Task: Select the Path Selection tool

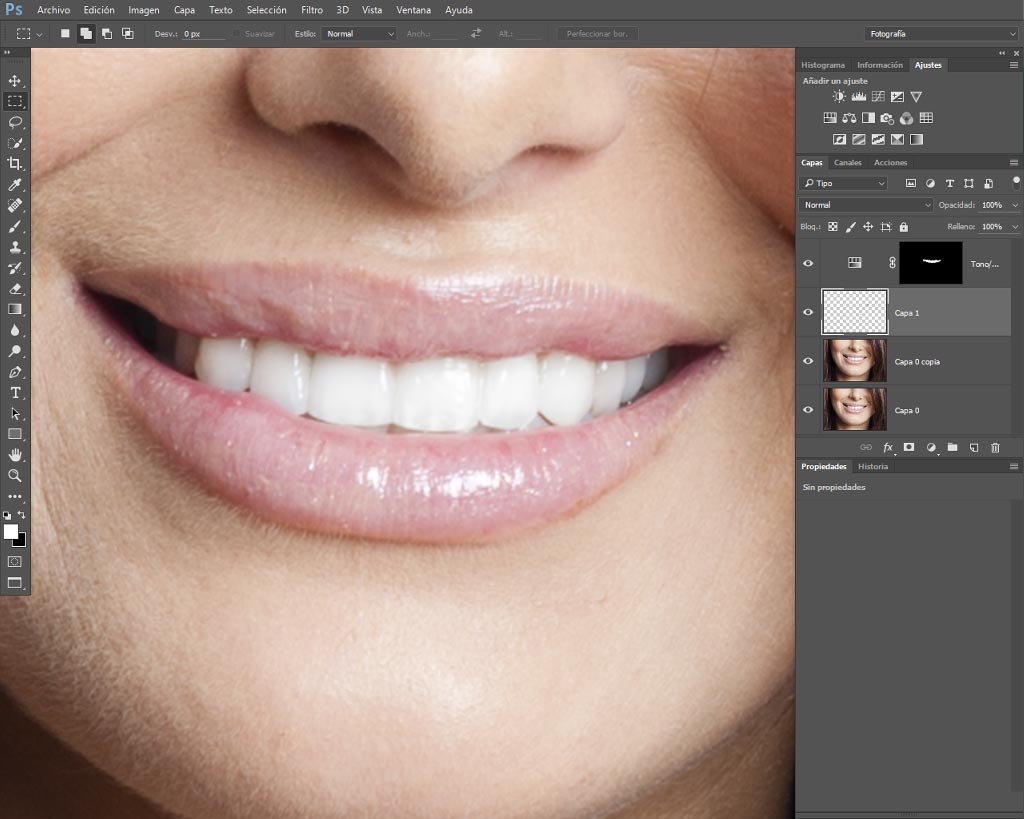Action: [x=14, y=413]
